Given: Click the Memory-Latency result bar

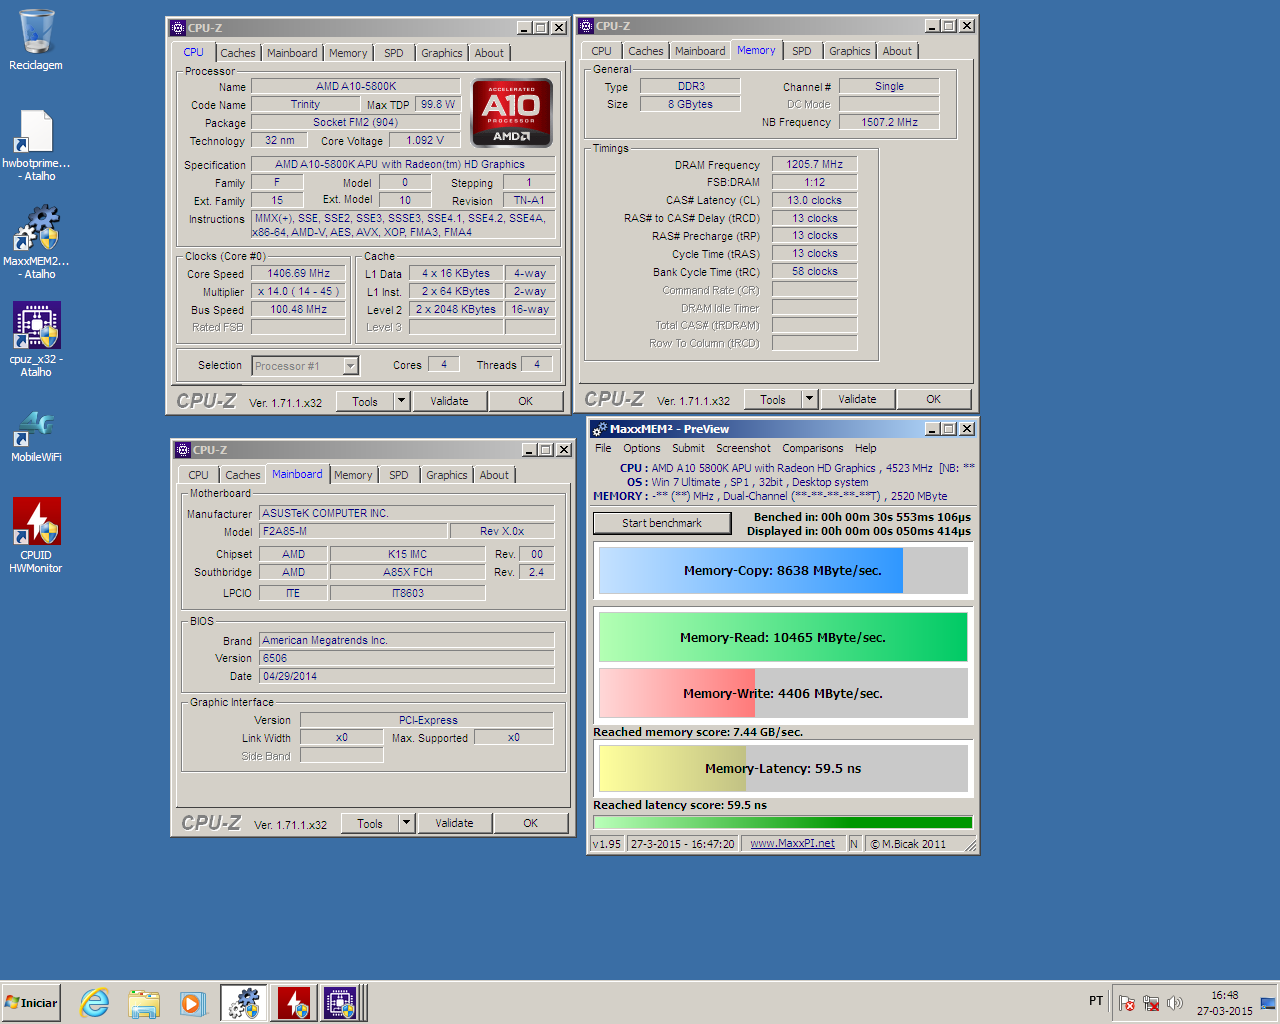Looking at the screenshot, I should click(783, 768).
